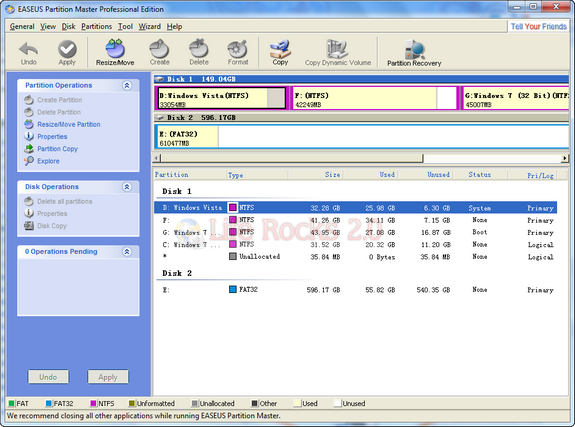Select the C: Windows 7 list row
This screenshot has height=427, width=575.
[x=355, y=244]
